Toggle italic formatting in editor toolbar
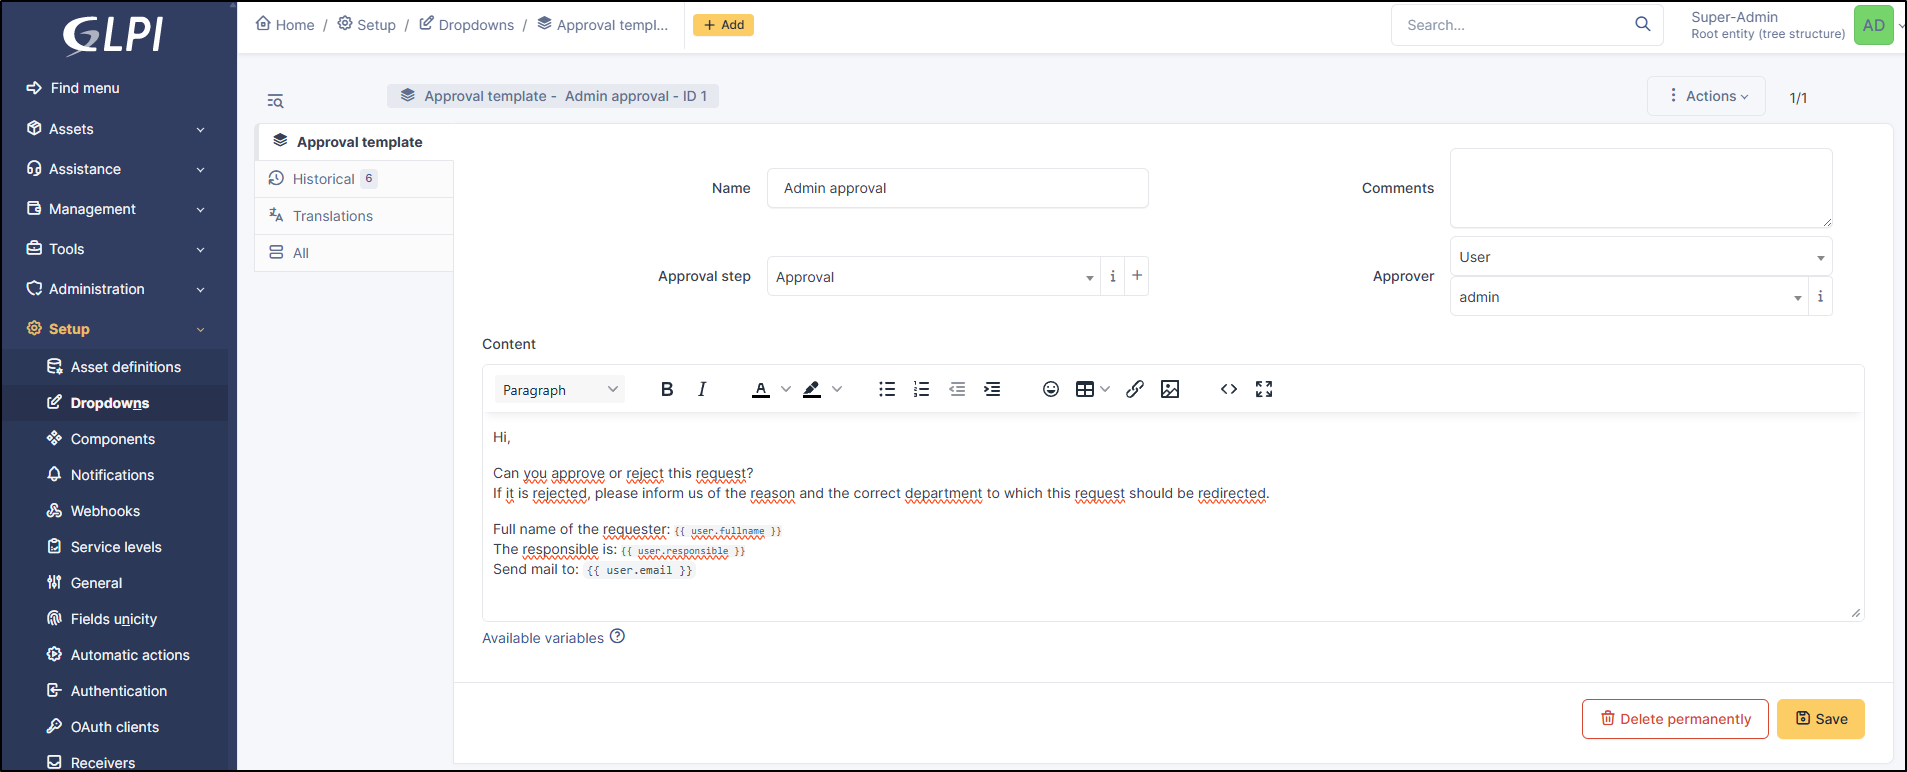The image size is (1907, 772). click(x=702, y=390)
